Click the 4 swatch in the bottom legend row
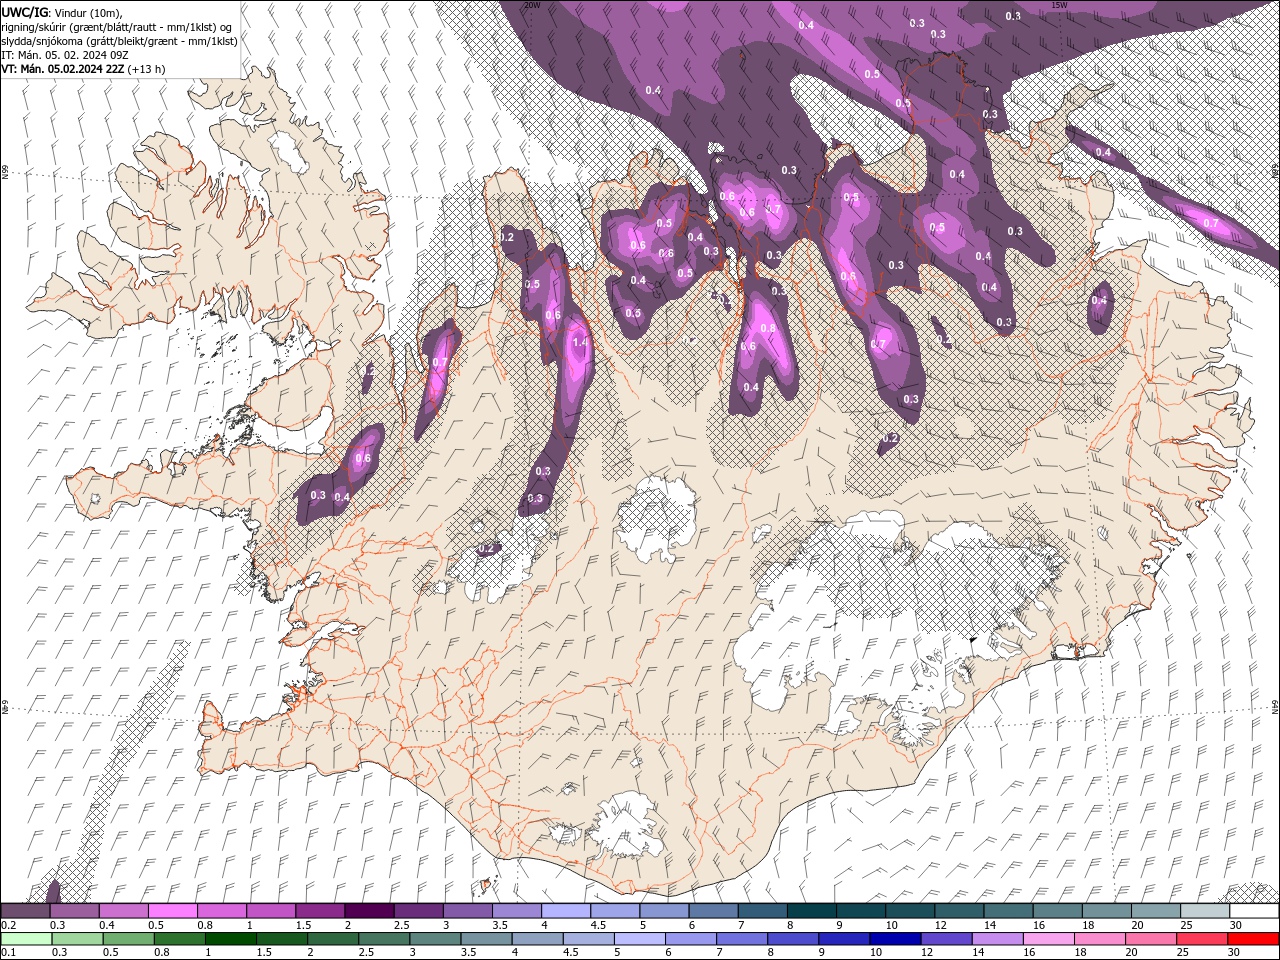Viewport: 1280px width, 960px height. [x=537, y=939]
